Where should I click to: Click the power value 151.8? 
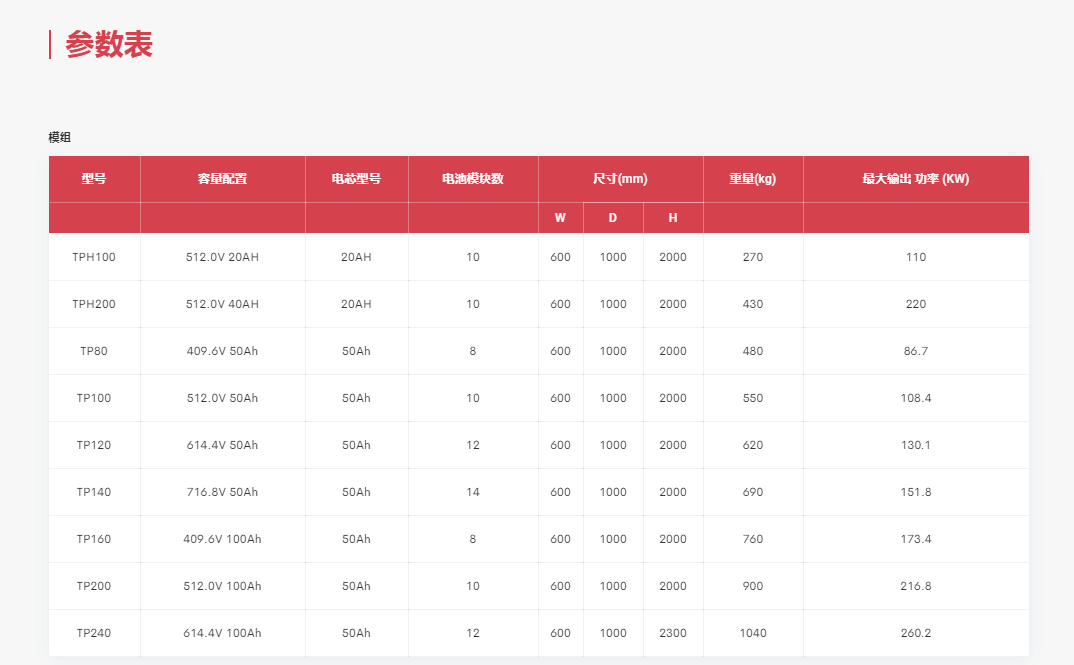click(x=916, y=492)
